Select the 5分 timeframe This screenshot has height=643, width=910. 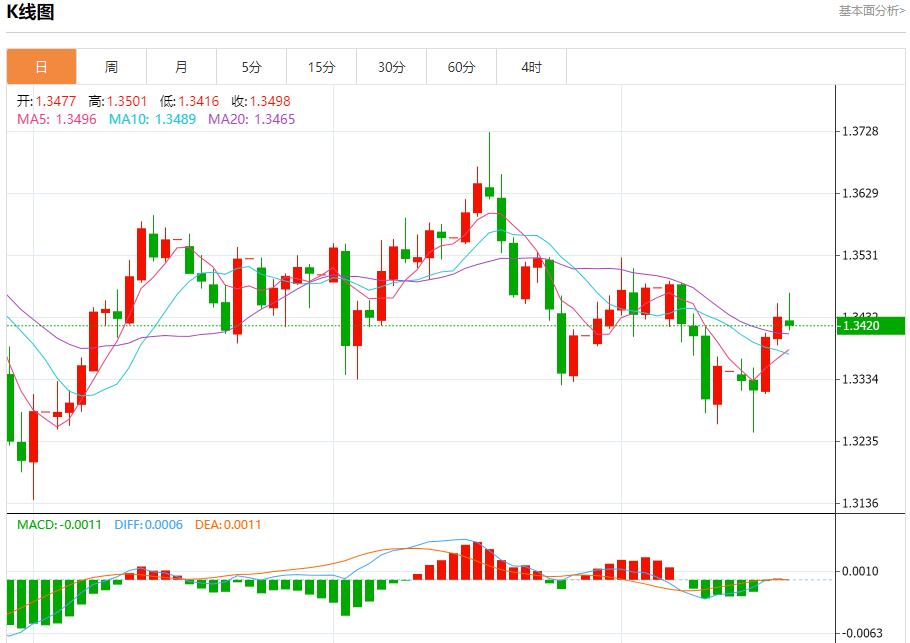(251, 66)
